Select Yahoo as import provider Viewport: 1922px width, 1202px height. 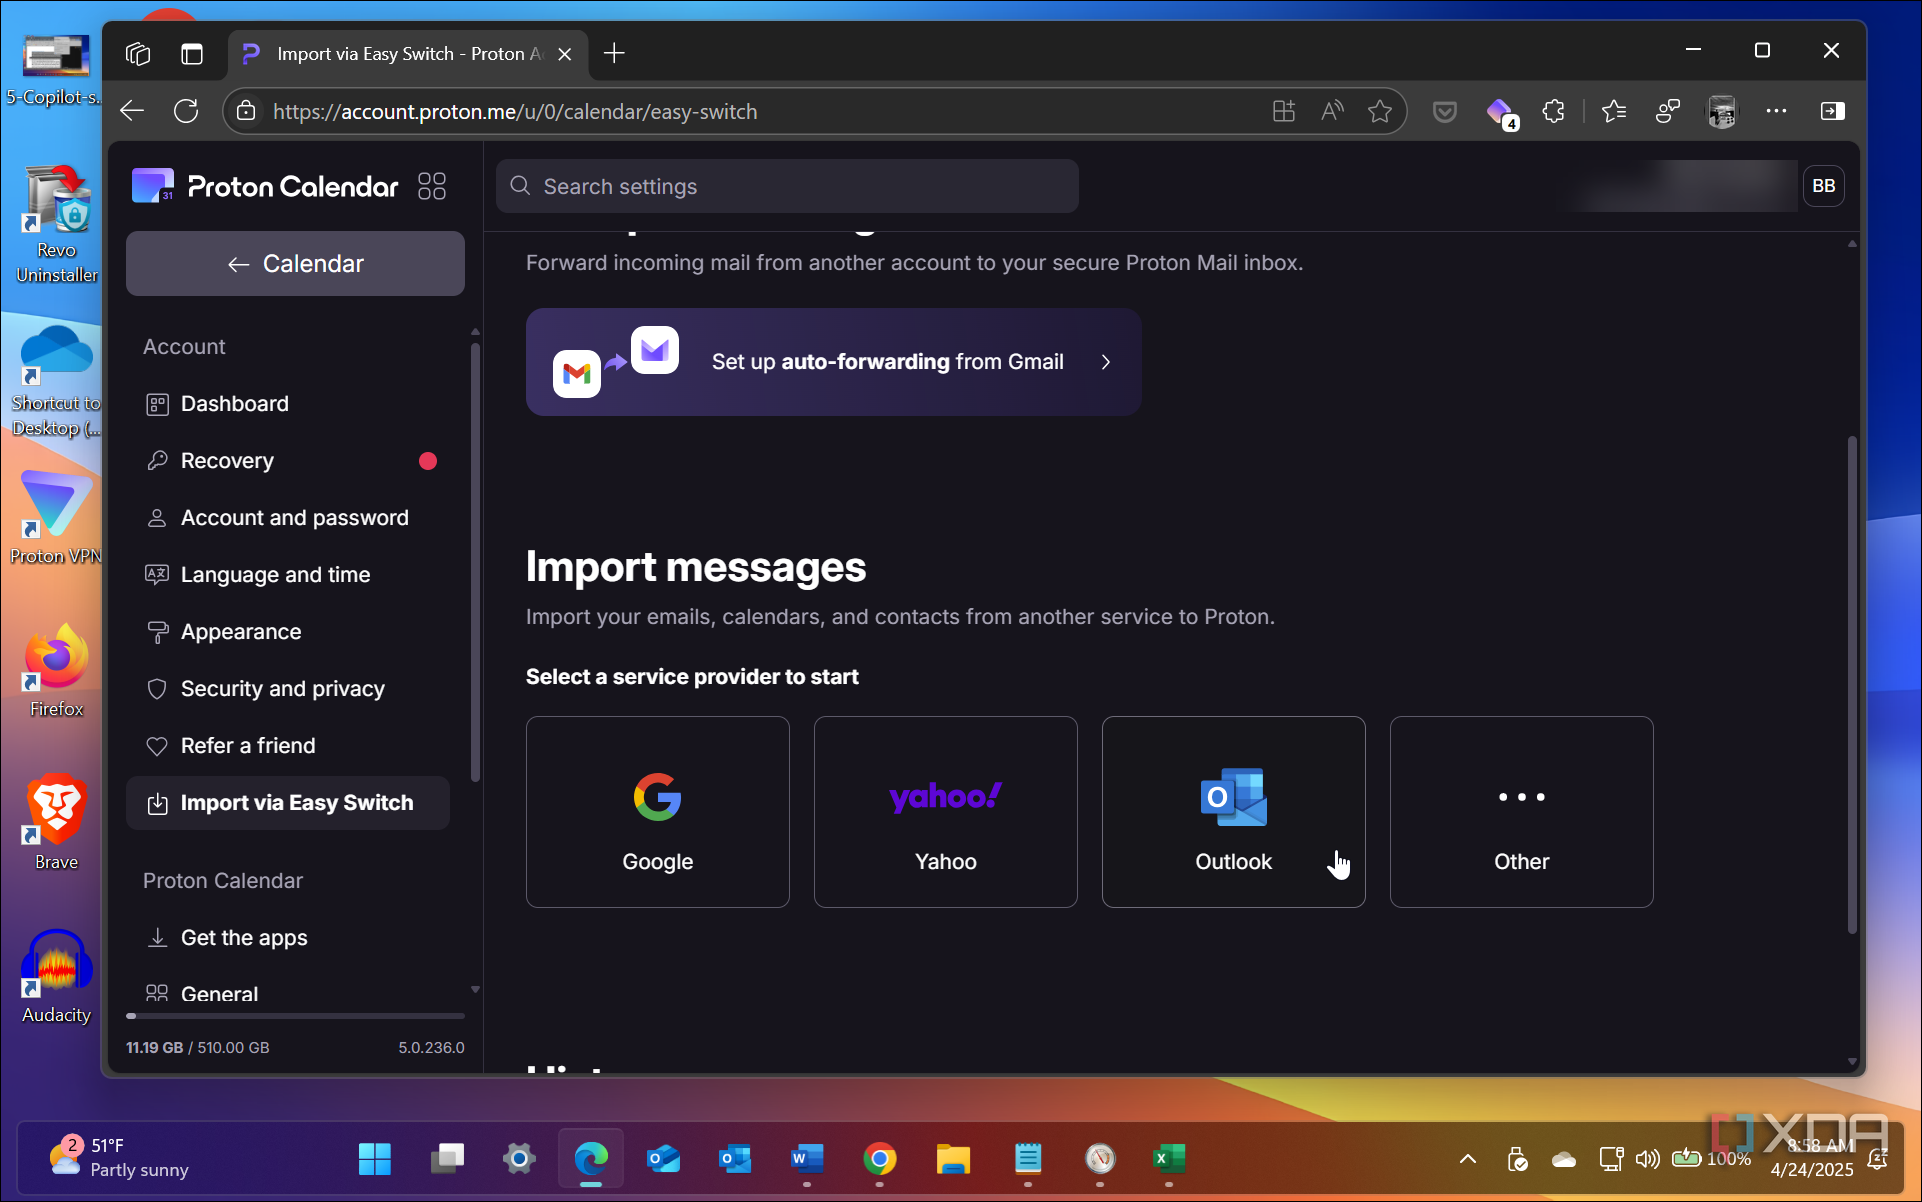946,812
